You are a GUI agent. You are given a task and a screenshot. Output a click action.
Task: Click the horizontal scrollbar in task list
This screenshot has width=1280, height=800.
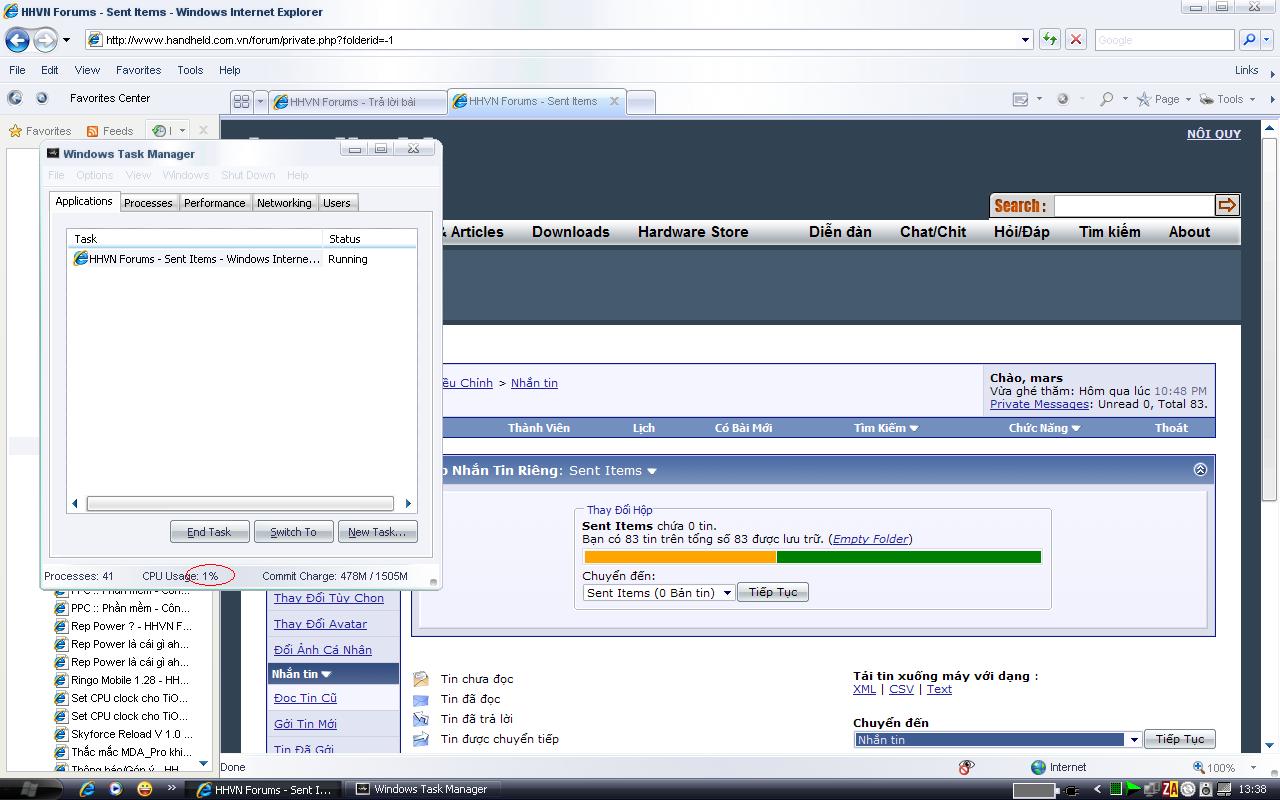point(240,504)
